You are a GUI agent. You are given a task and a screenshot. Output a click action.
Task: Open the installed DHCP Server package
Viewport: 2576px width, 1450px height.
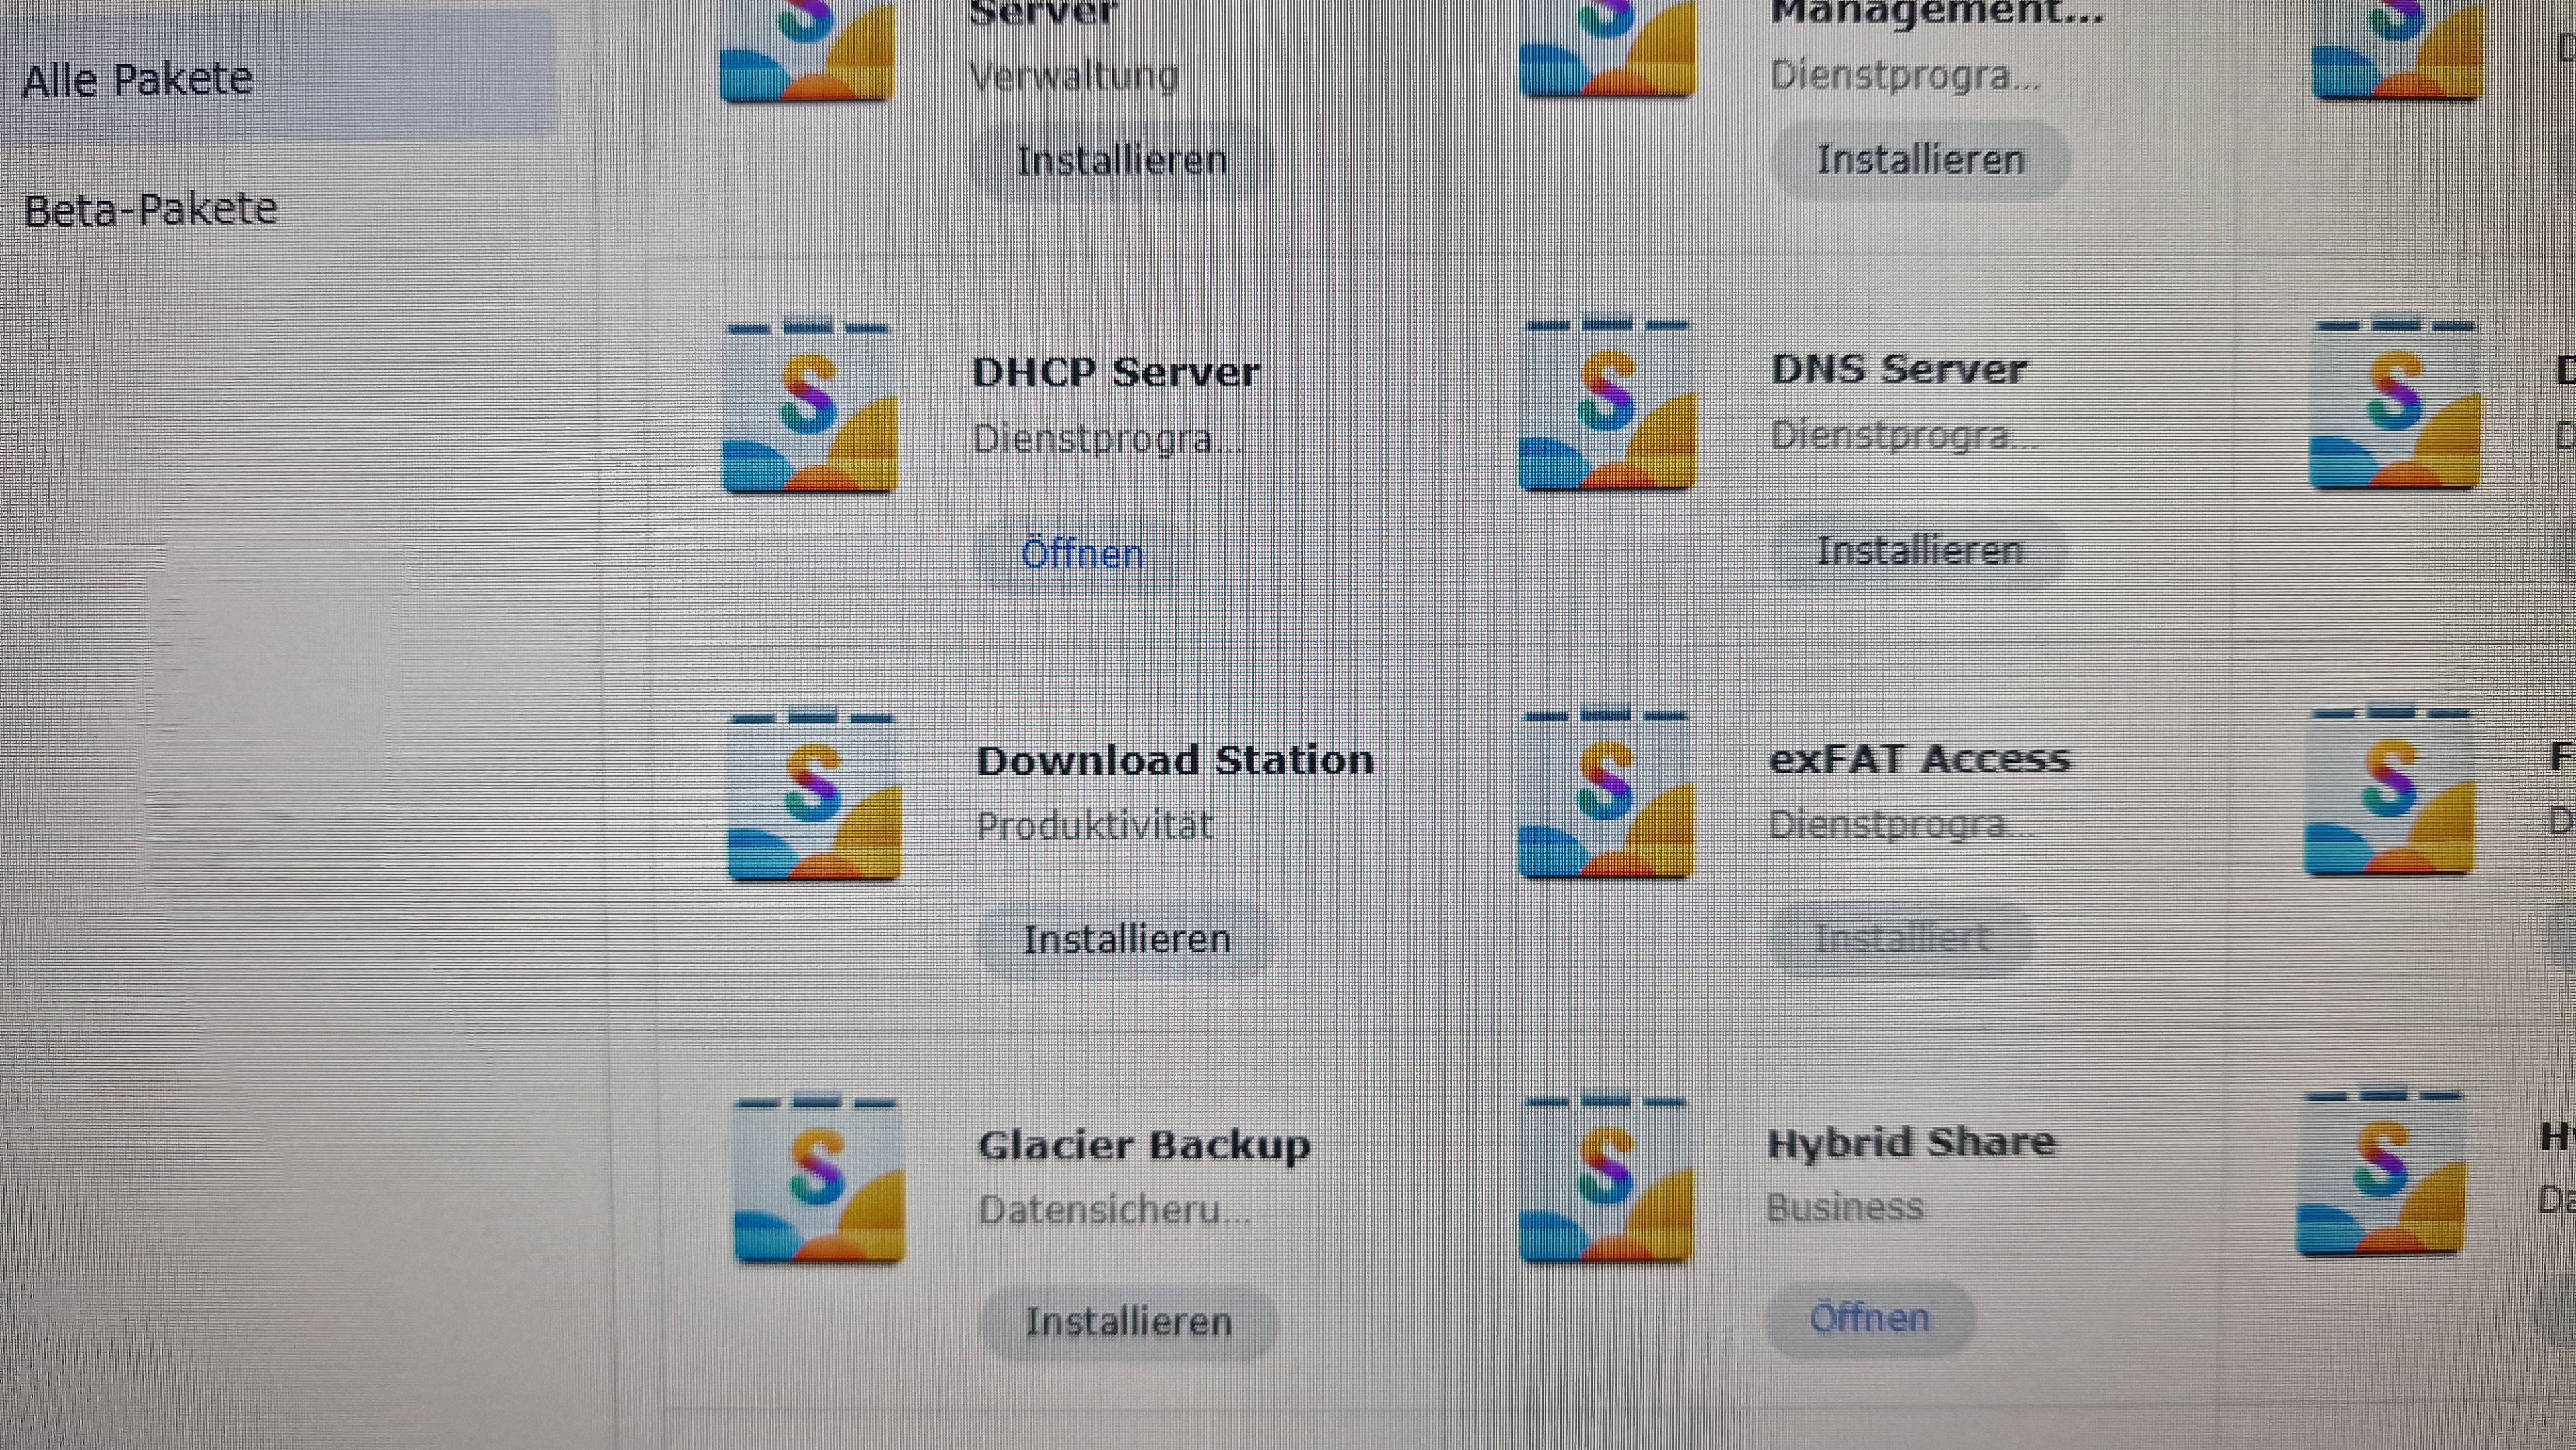pyautogui.click(x=1082, y=554)
